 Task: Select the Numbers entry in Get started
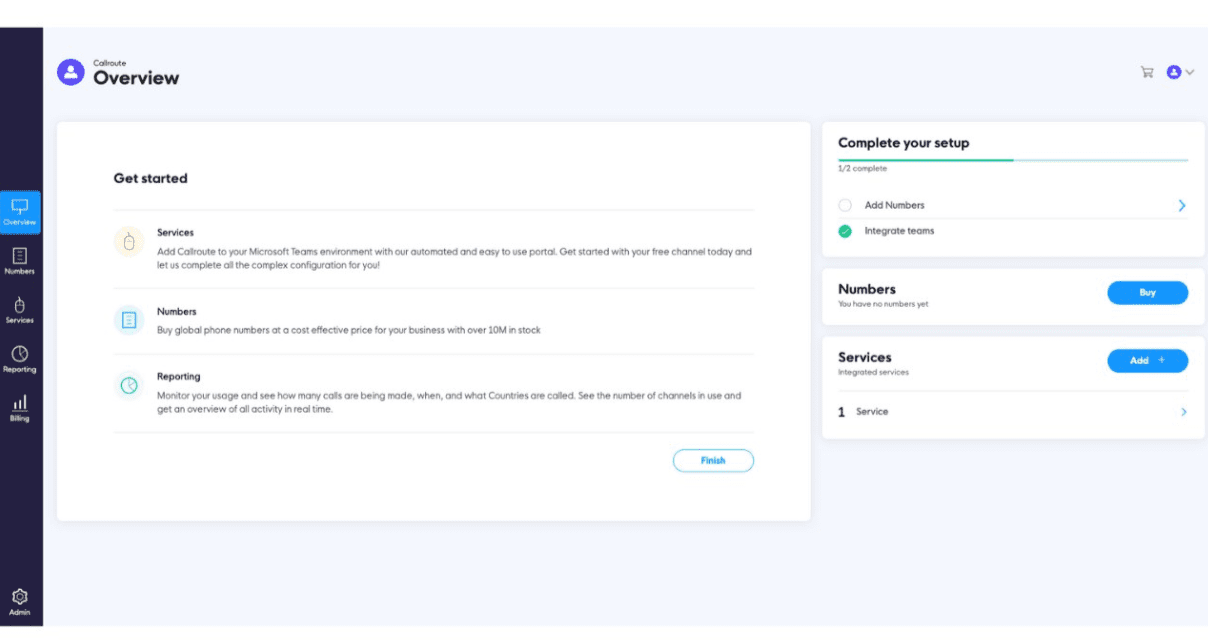point(177,312)
